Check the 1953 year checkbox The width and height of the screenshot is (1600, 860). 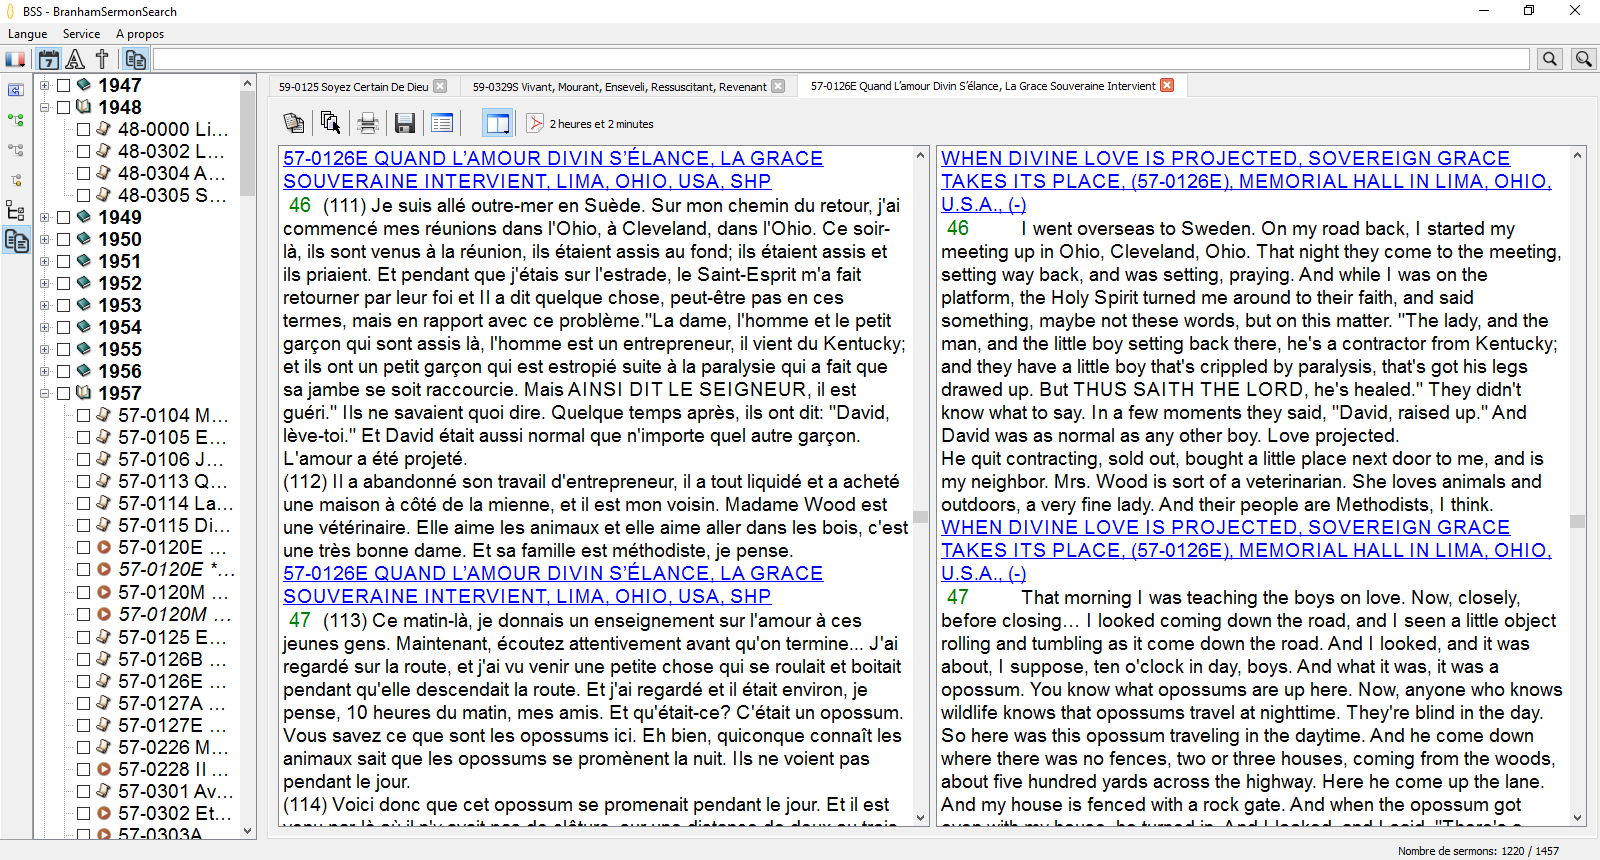click(x=63, y=305)
